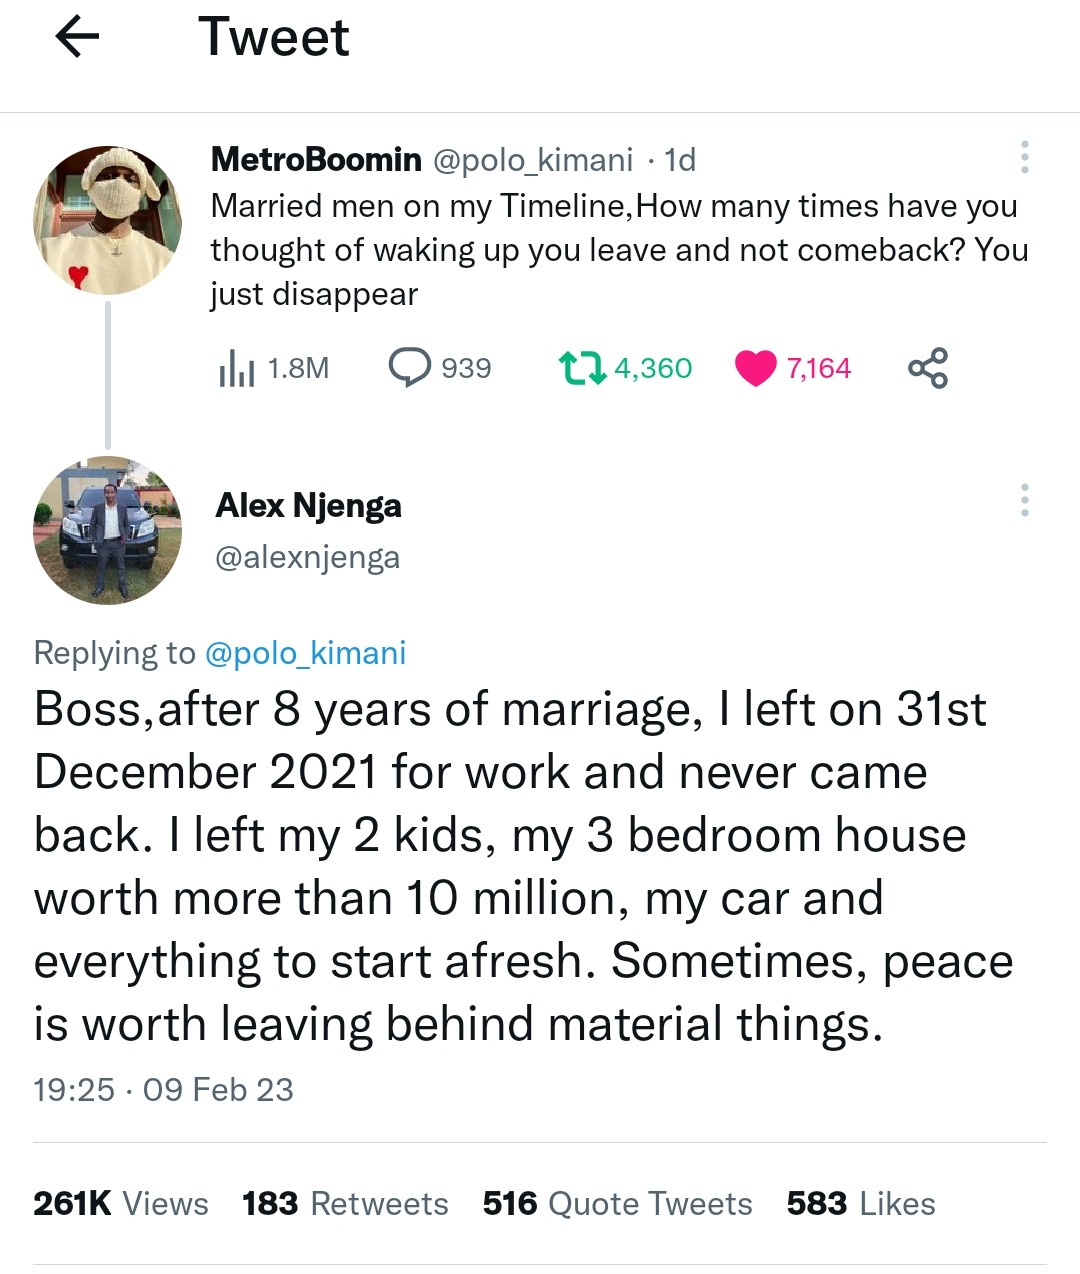The height and width of the screenshot is (1274, 1080).
Task: Open the 183 Retweets list
Action: (345, 1203)
